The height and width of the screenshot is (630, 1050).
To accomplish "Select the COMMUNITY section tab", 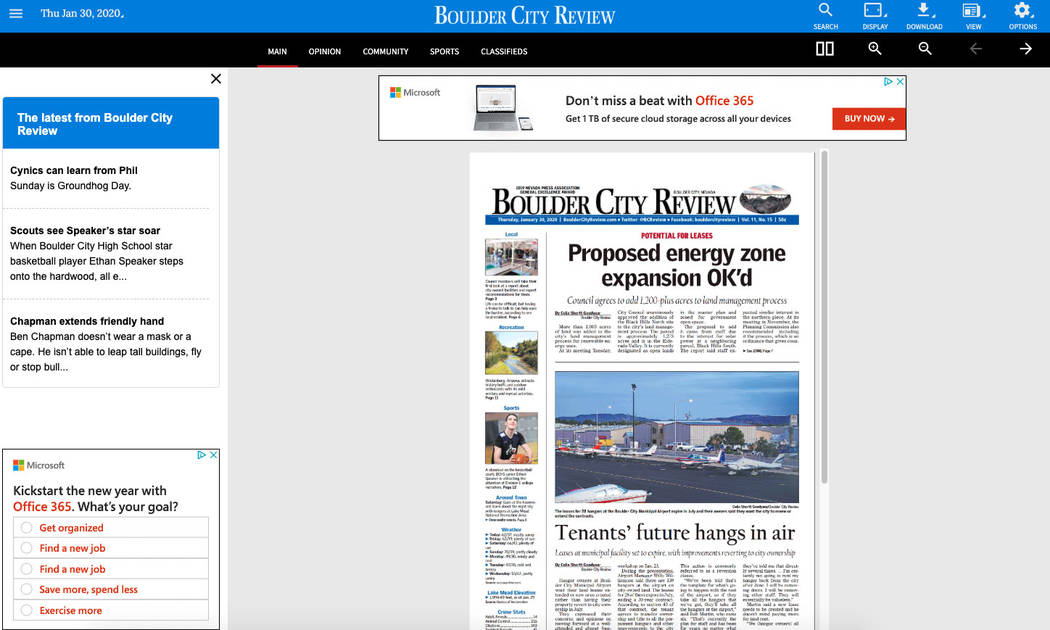I will point(386,52).
